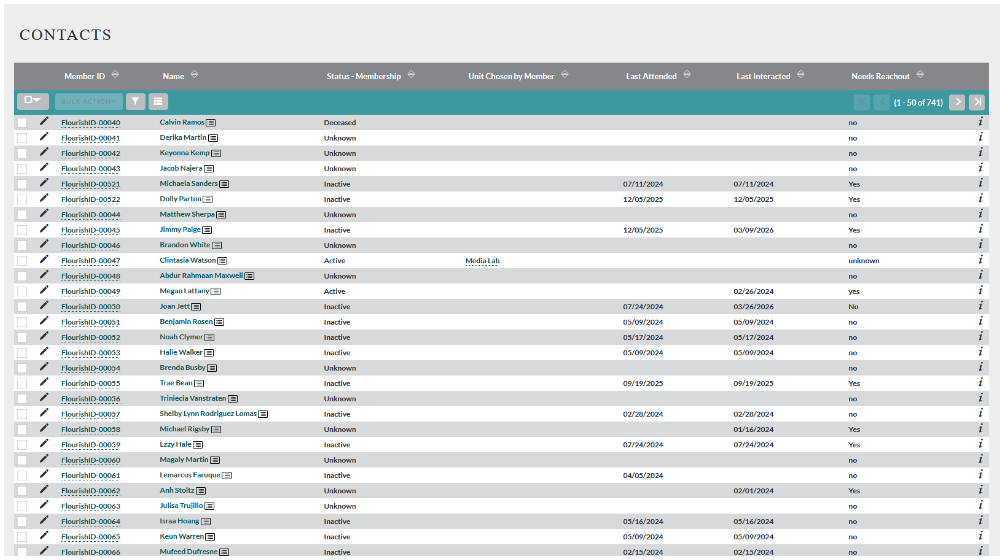
Task: Check the box next to Megan Lattany
Action: [x=22, y=291]
